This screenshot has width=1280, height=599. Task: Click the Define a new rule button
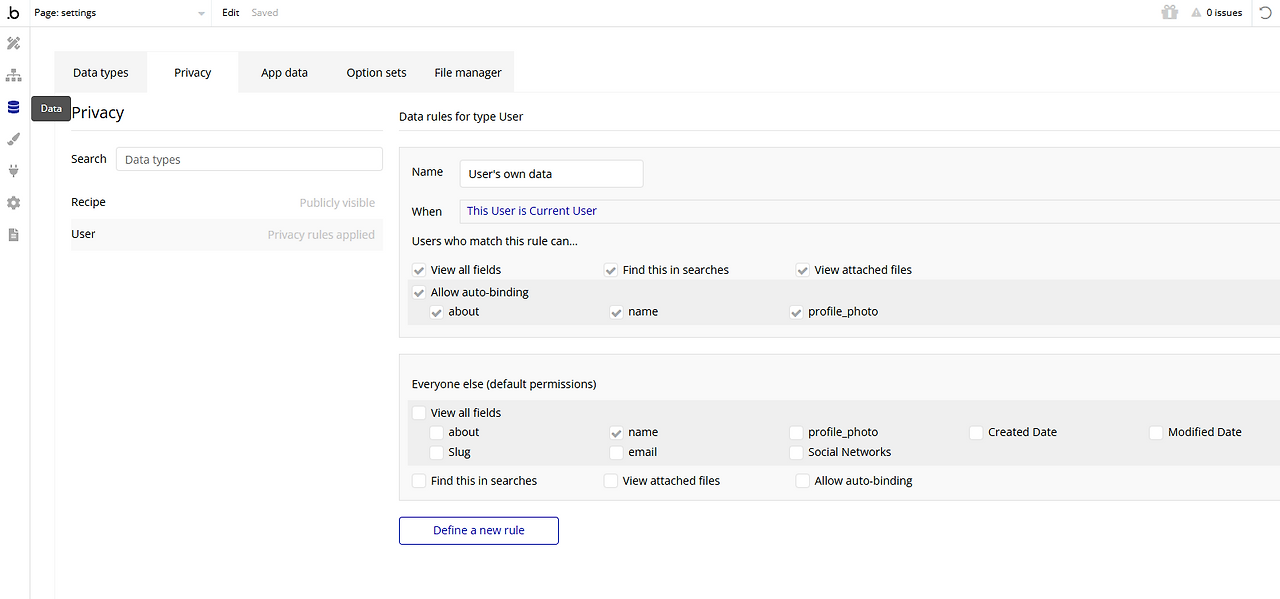478,530
